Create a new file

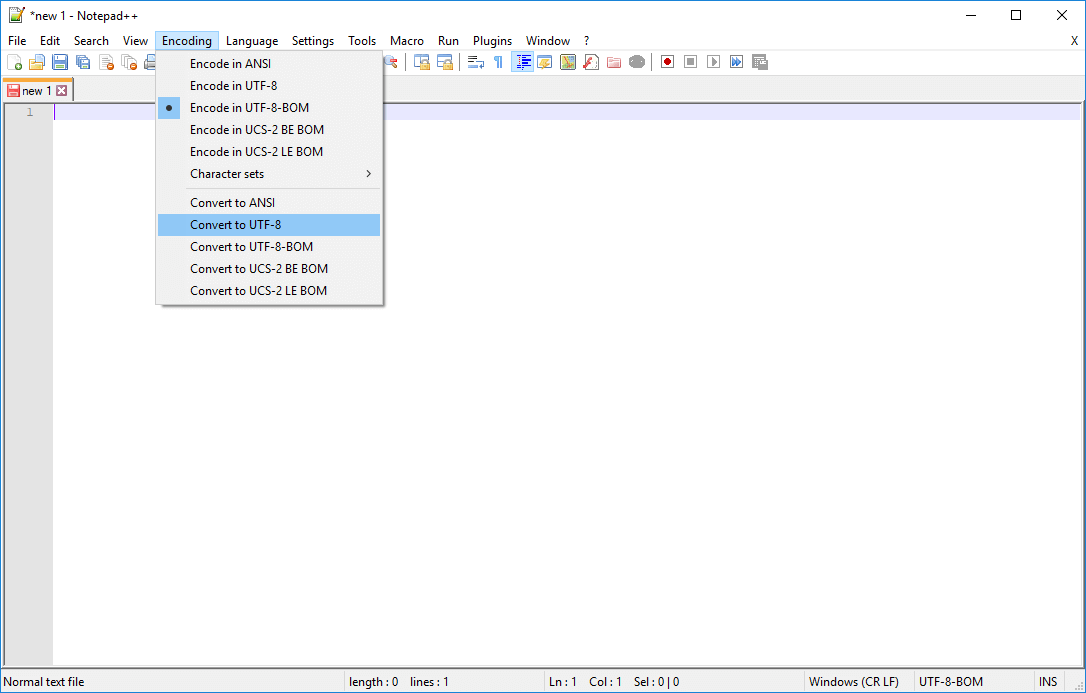click(16, 62)
